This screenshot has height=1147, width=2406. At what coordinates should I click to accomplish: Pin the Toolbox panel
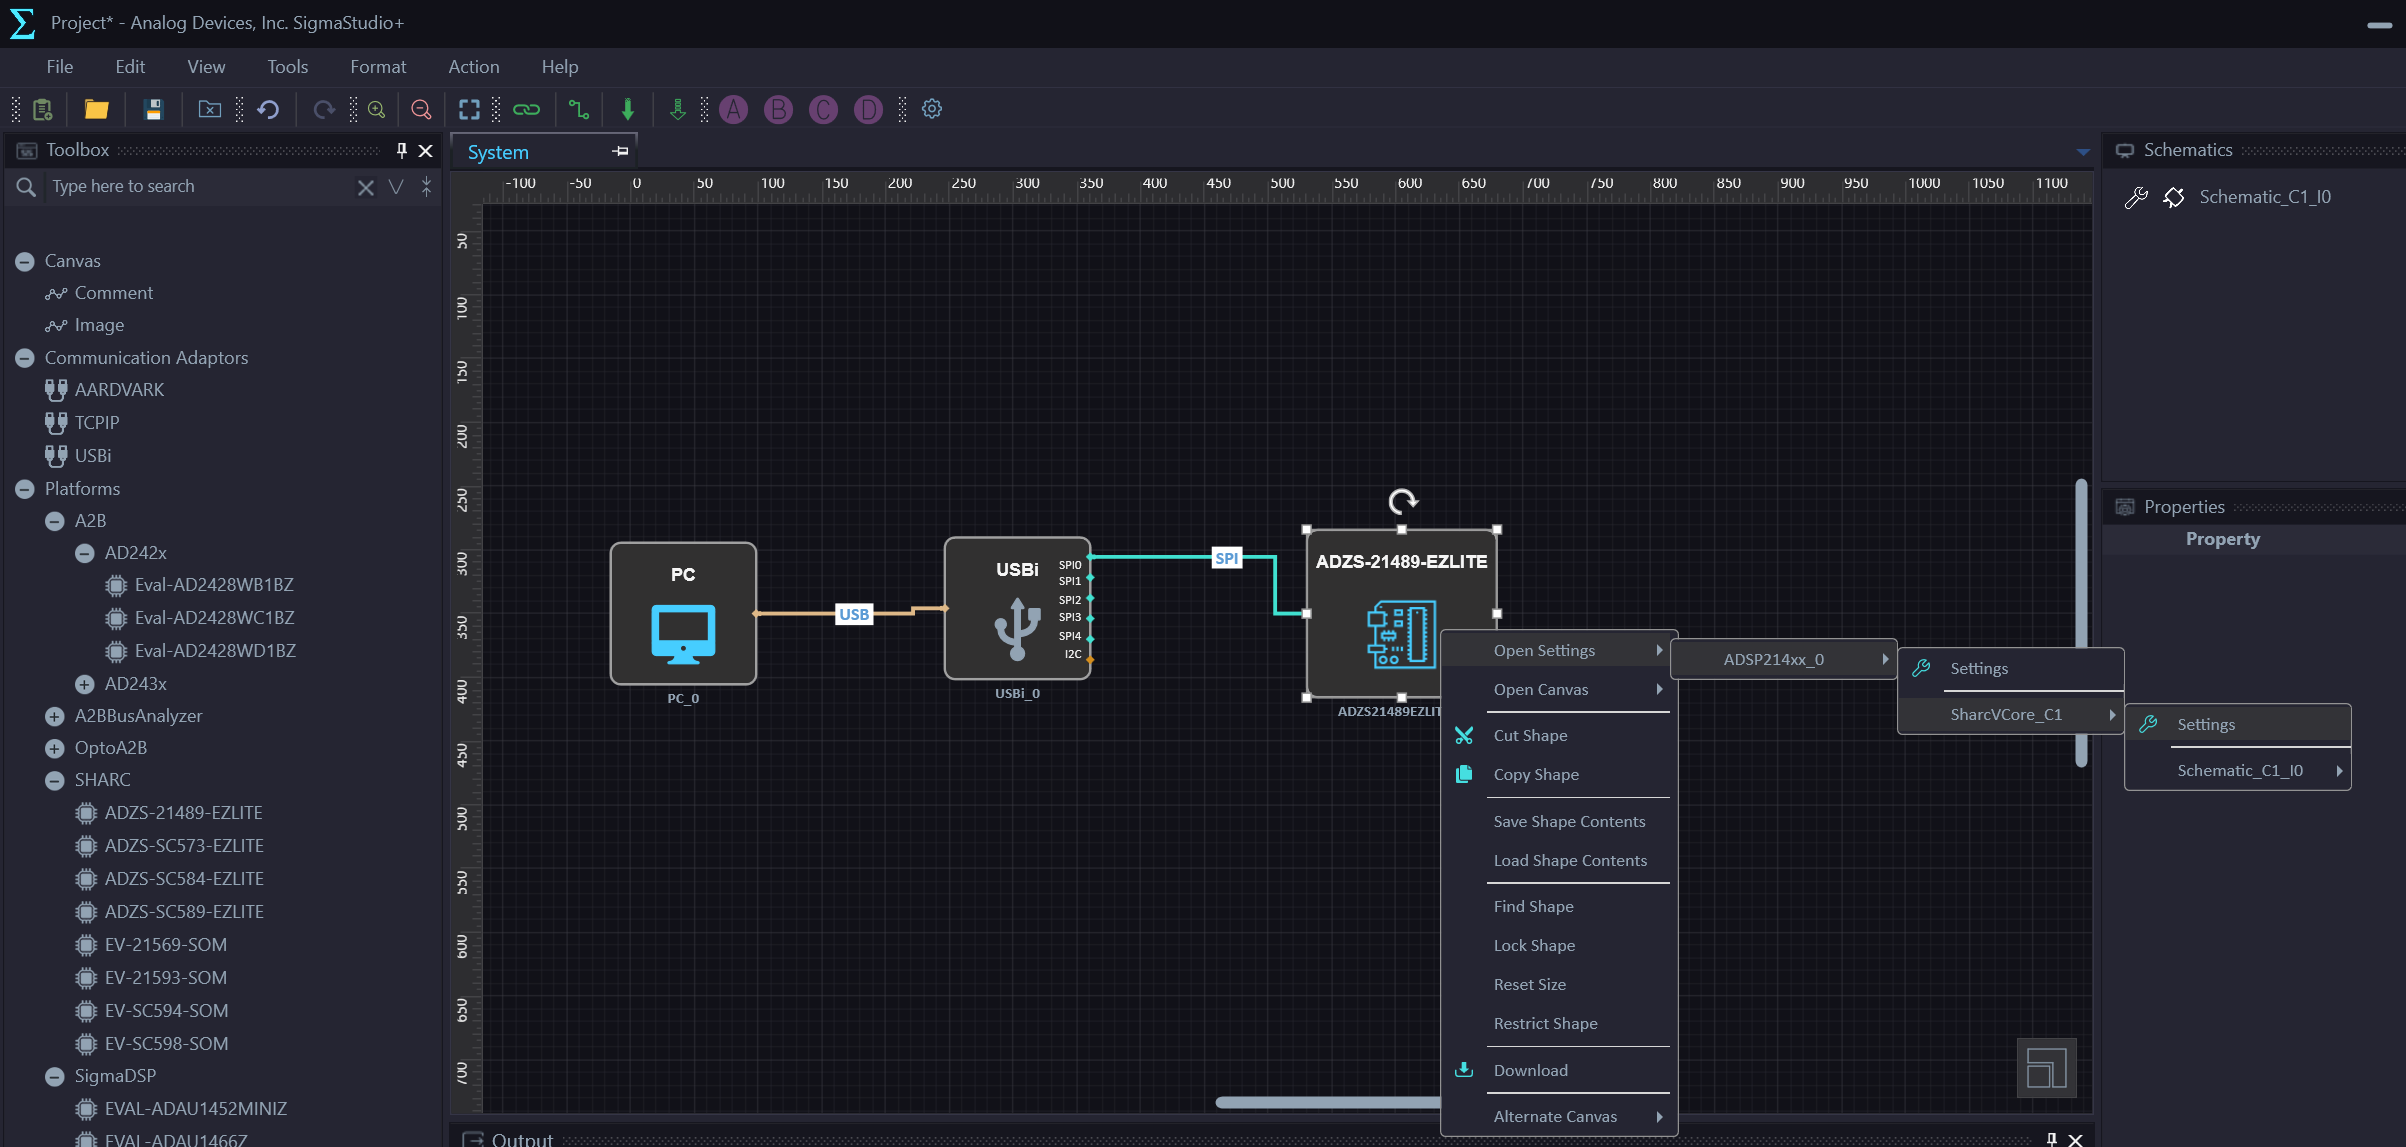pos(402,150)
